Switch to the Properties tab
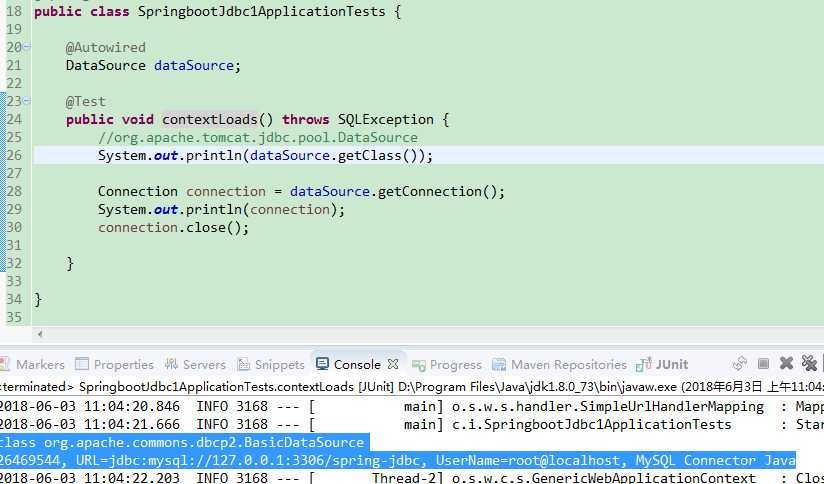The width and height of the screenshot is (824, 484). click(115, 364)
